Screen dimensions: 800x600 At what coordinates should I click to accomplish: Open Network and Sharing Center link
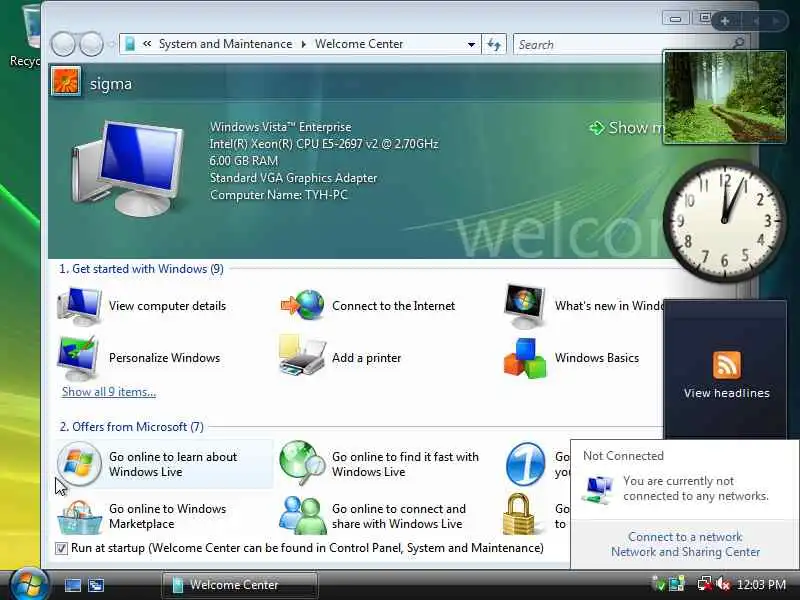click(685, 552)
